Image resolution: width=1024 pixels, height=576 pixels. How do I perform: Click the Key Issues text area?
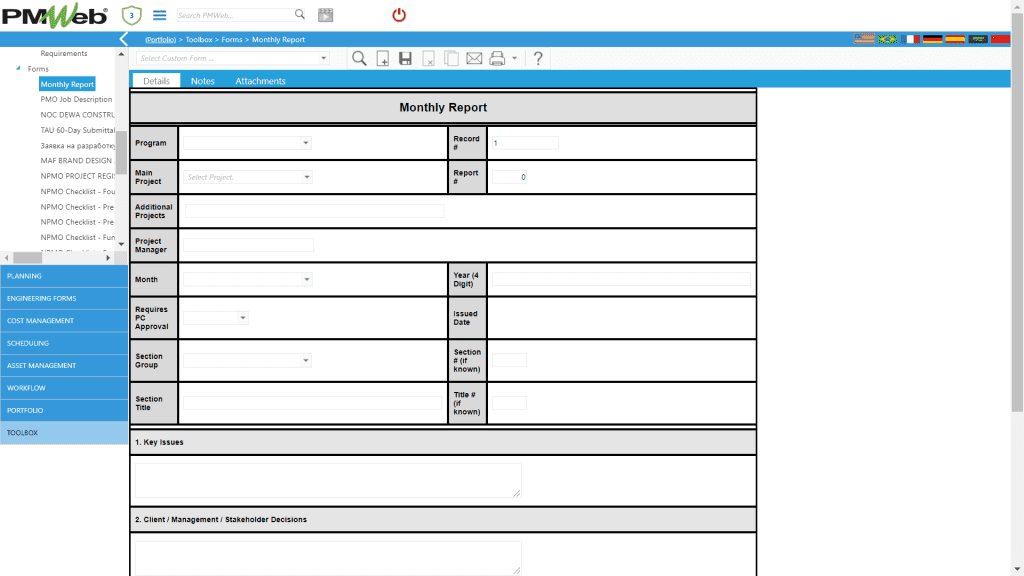click(x=328, y=481)
